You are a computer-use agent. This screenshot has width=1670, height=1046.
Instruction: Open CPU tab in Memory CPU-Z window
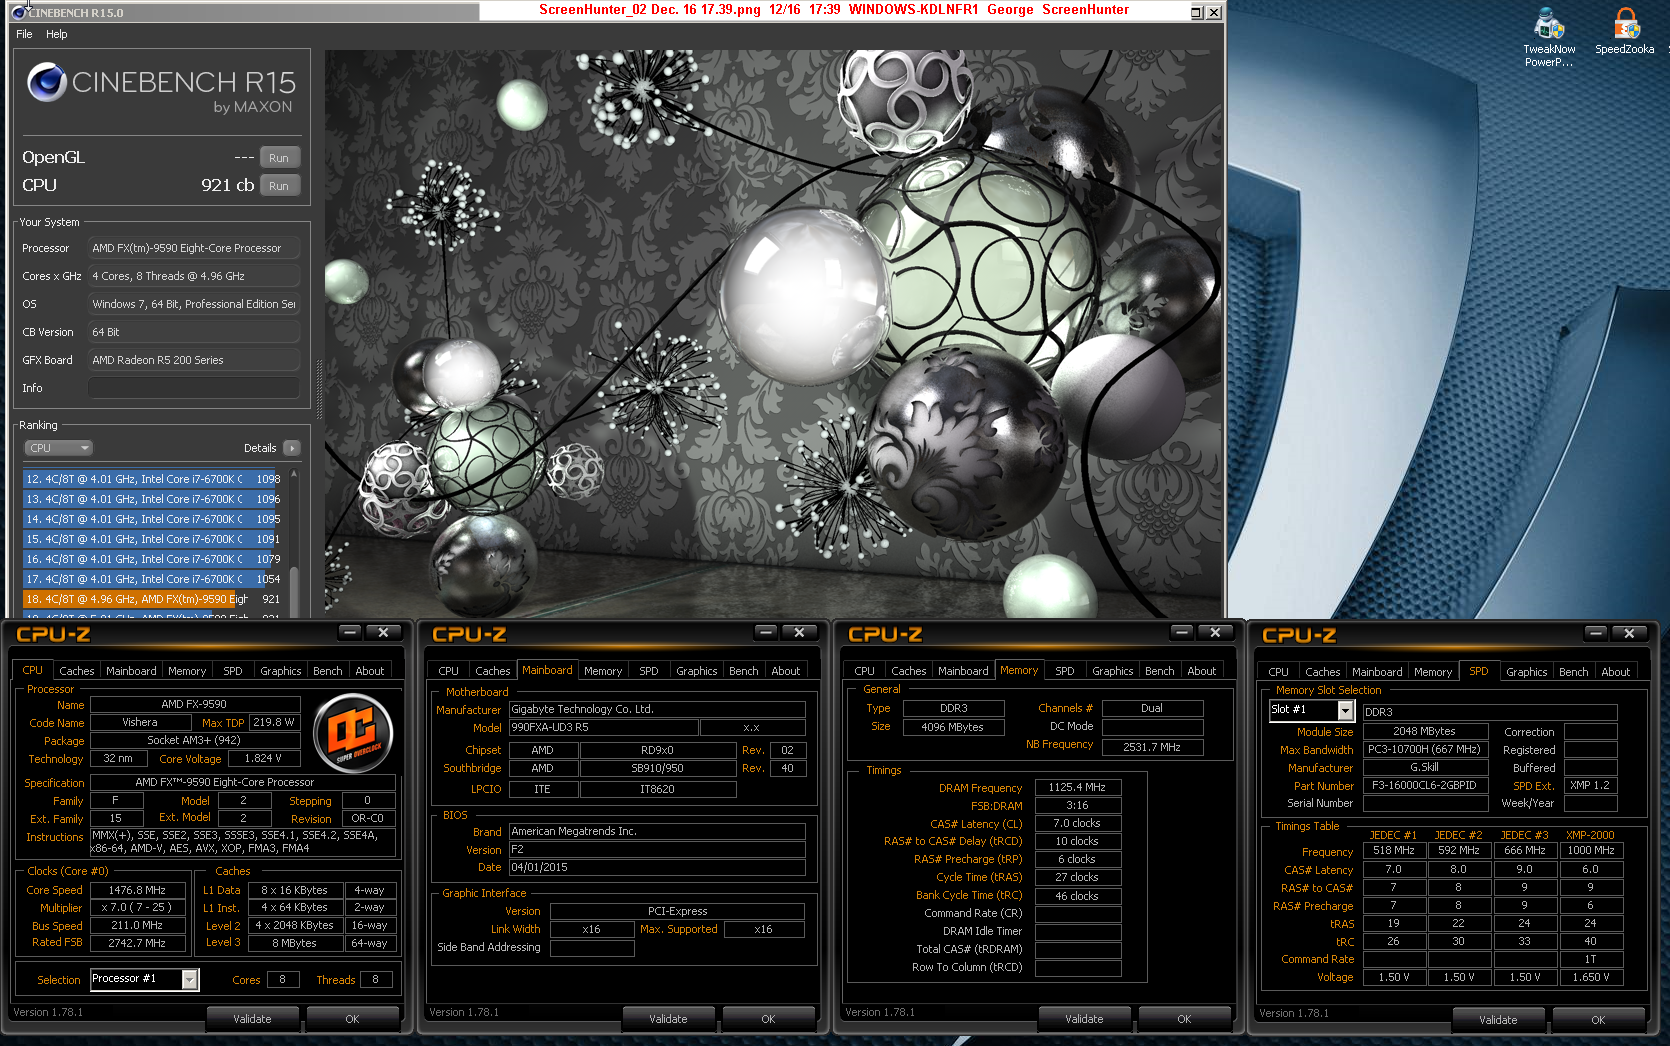pyautogui.click(x=865, y=671)
